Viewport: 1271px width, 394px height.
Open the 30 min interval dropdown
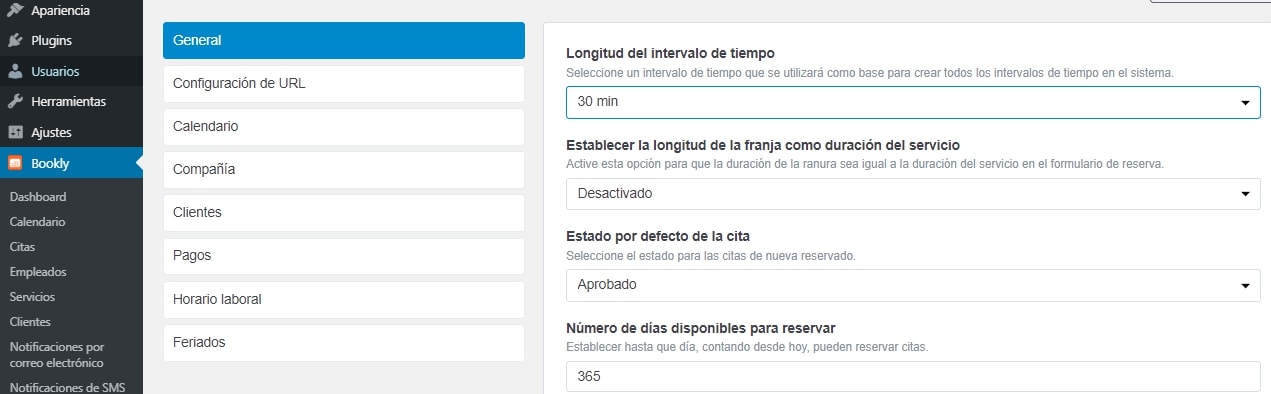pos(913,102)
